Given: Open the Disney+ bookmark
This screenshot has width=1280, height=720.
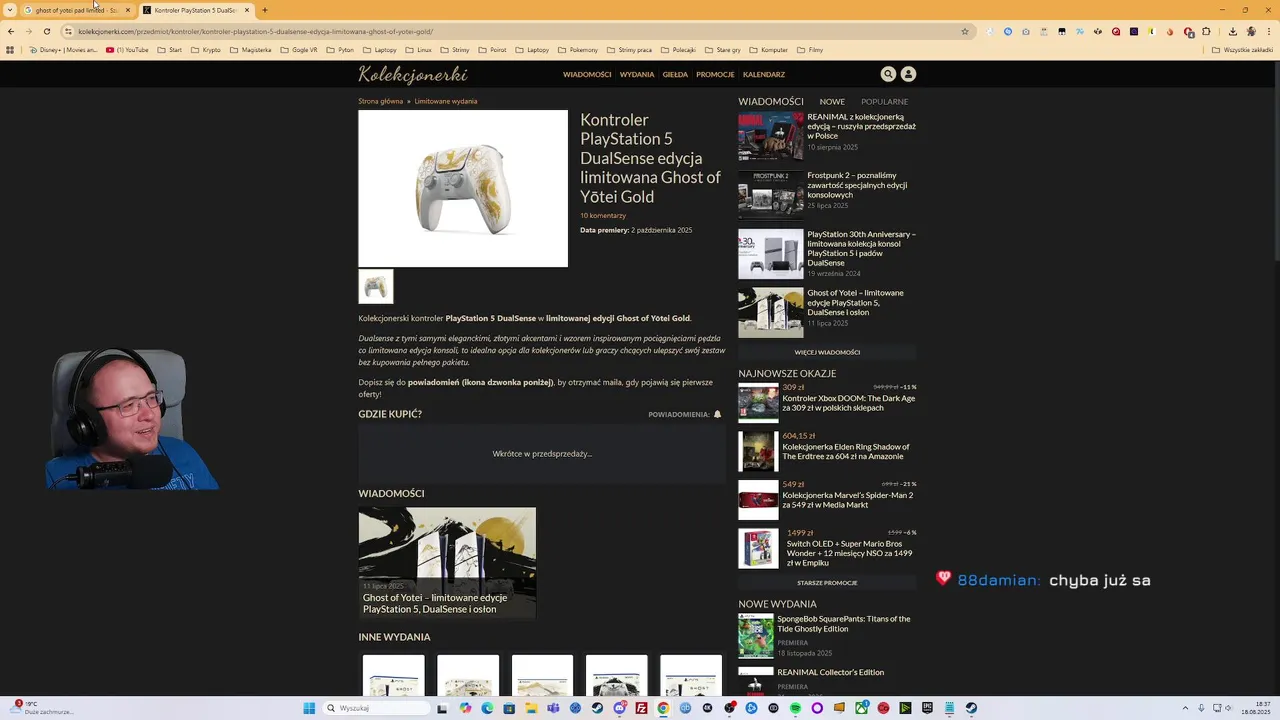Looking at the screenshot, I should click(x=63, y=50).
